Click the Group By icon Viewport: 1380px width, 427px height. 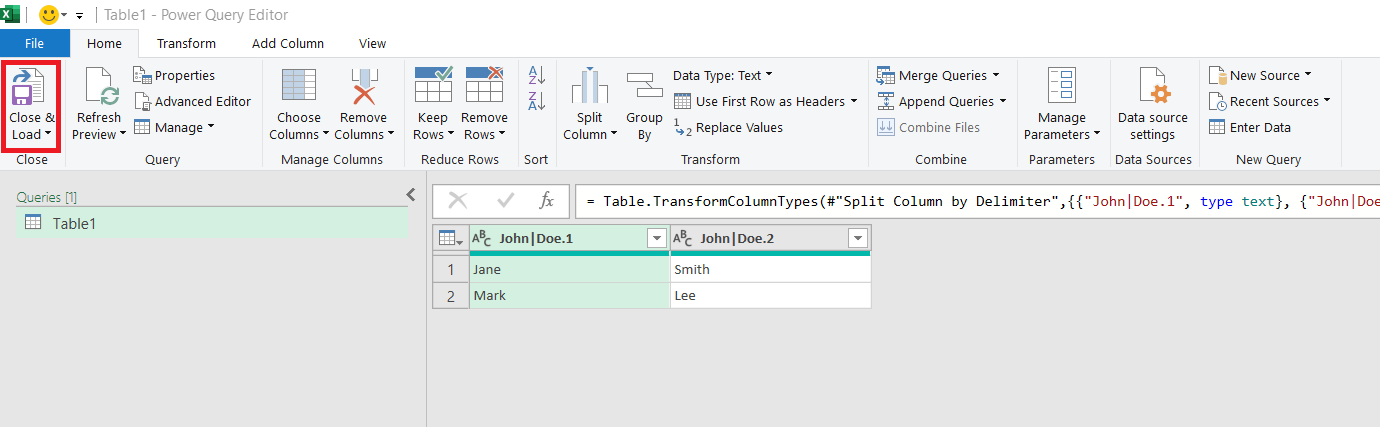pos(644,86)
